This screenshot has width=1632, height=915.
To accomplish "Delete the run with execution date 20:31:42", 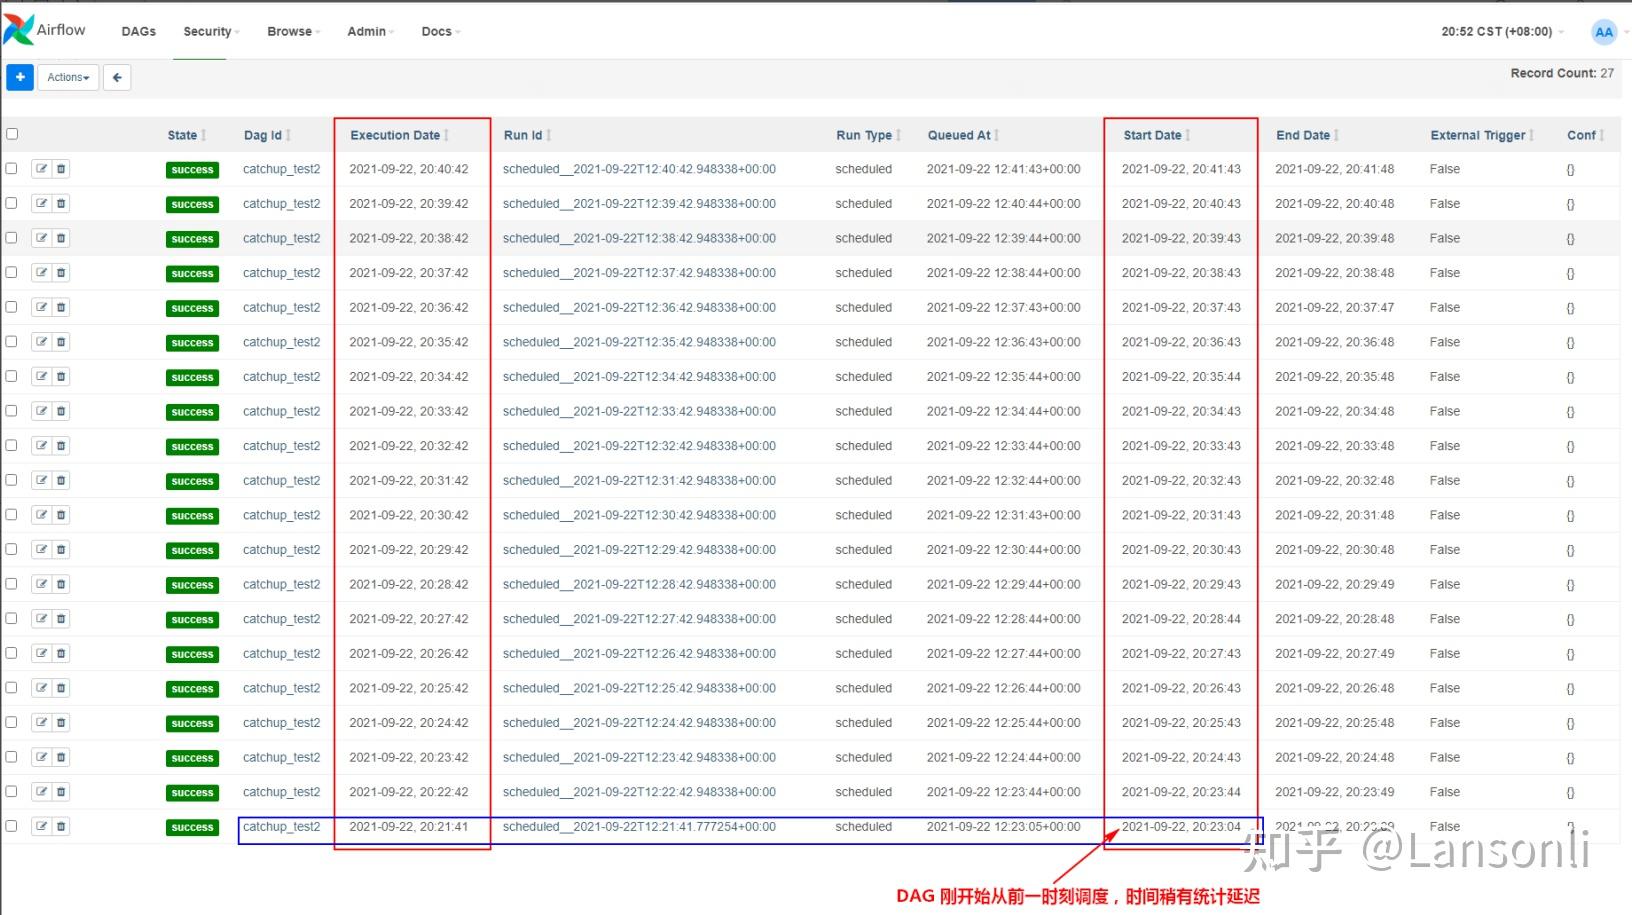I will click(61, 481).
